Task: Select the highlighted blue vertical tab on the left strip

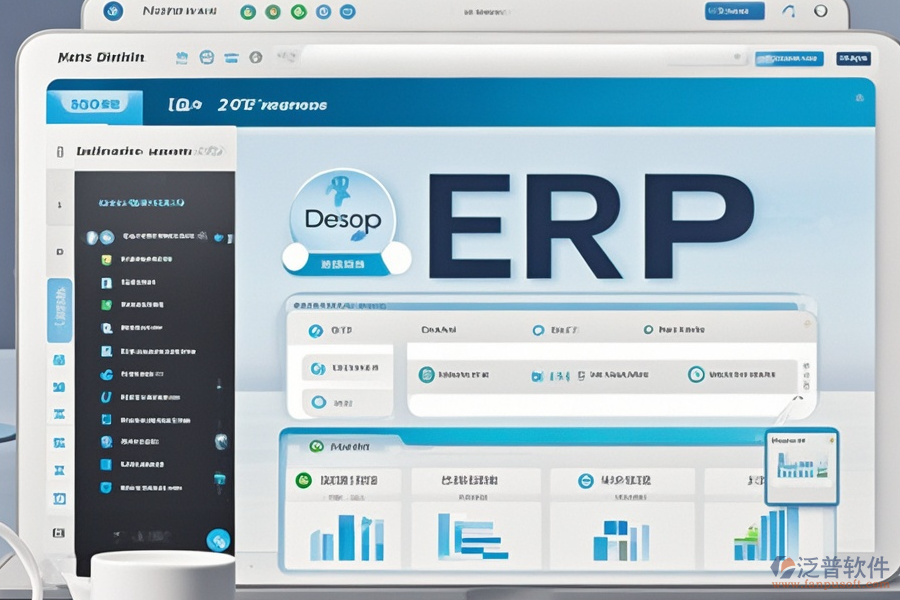Action: [59, 310]
